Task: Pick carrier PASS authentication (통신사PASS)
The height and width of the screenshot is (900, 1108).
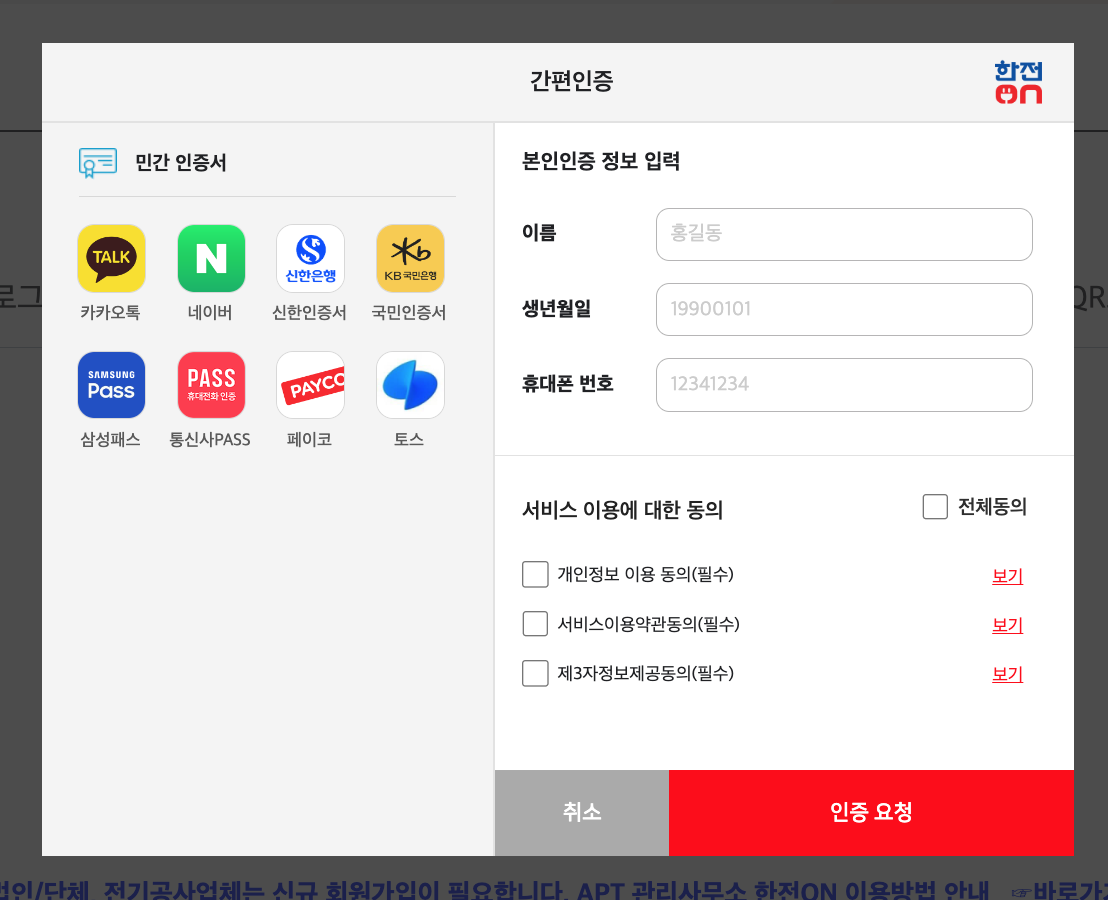Action: [x=211, y=385]
